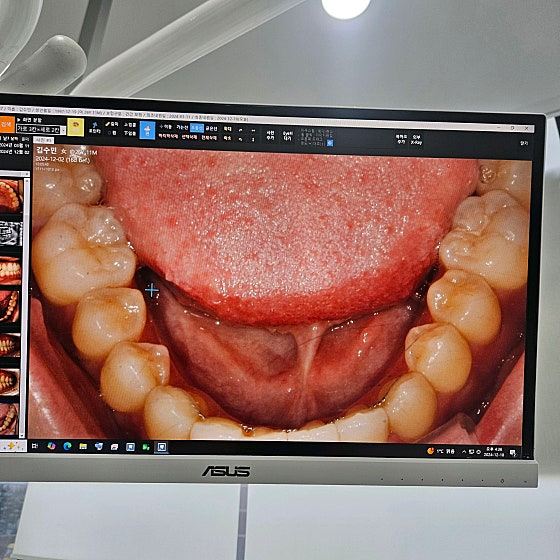560x560 pixels.
Task: Select the 가는선 thin line option
Action: (182, 127)
